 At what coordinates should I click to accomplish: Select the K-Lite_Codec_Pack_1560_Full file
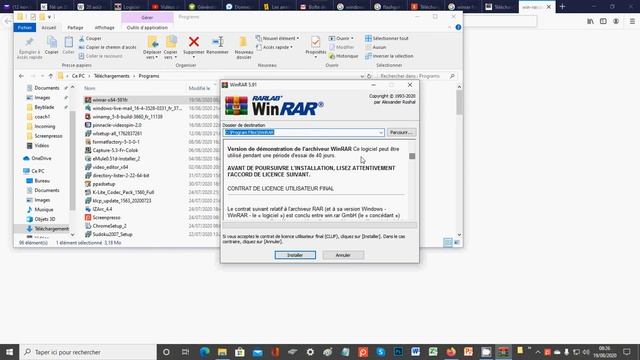click(123, 192)
